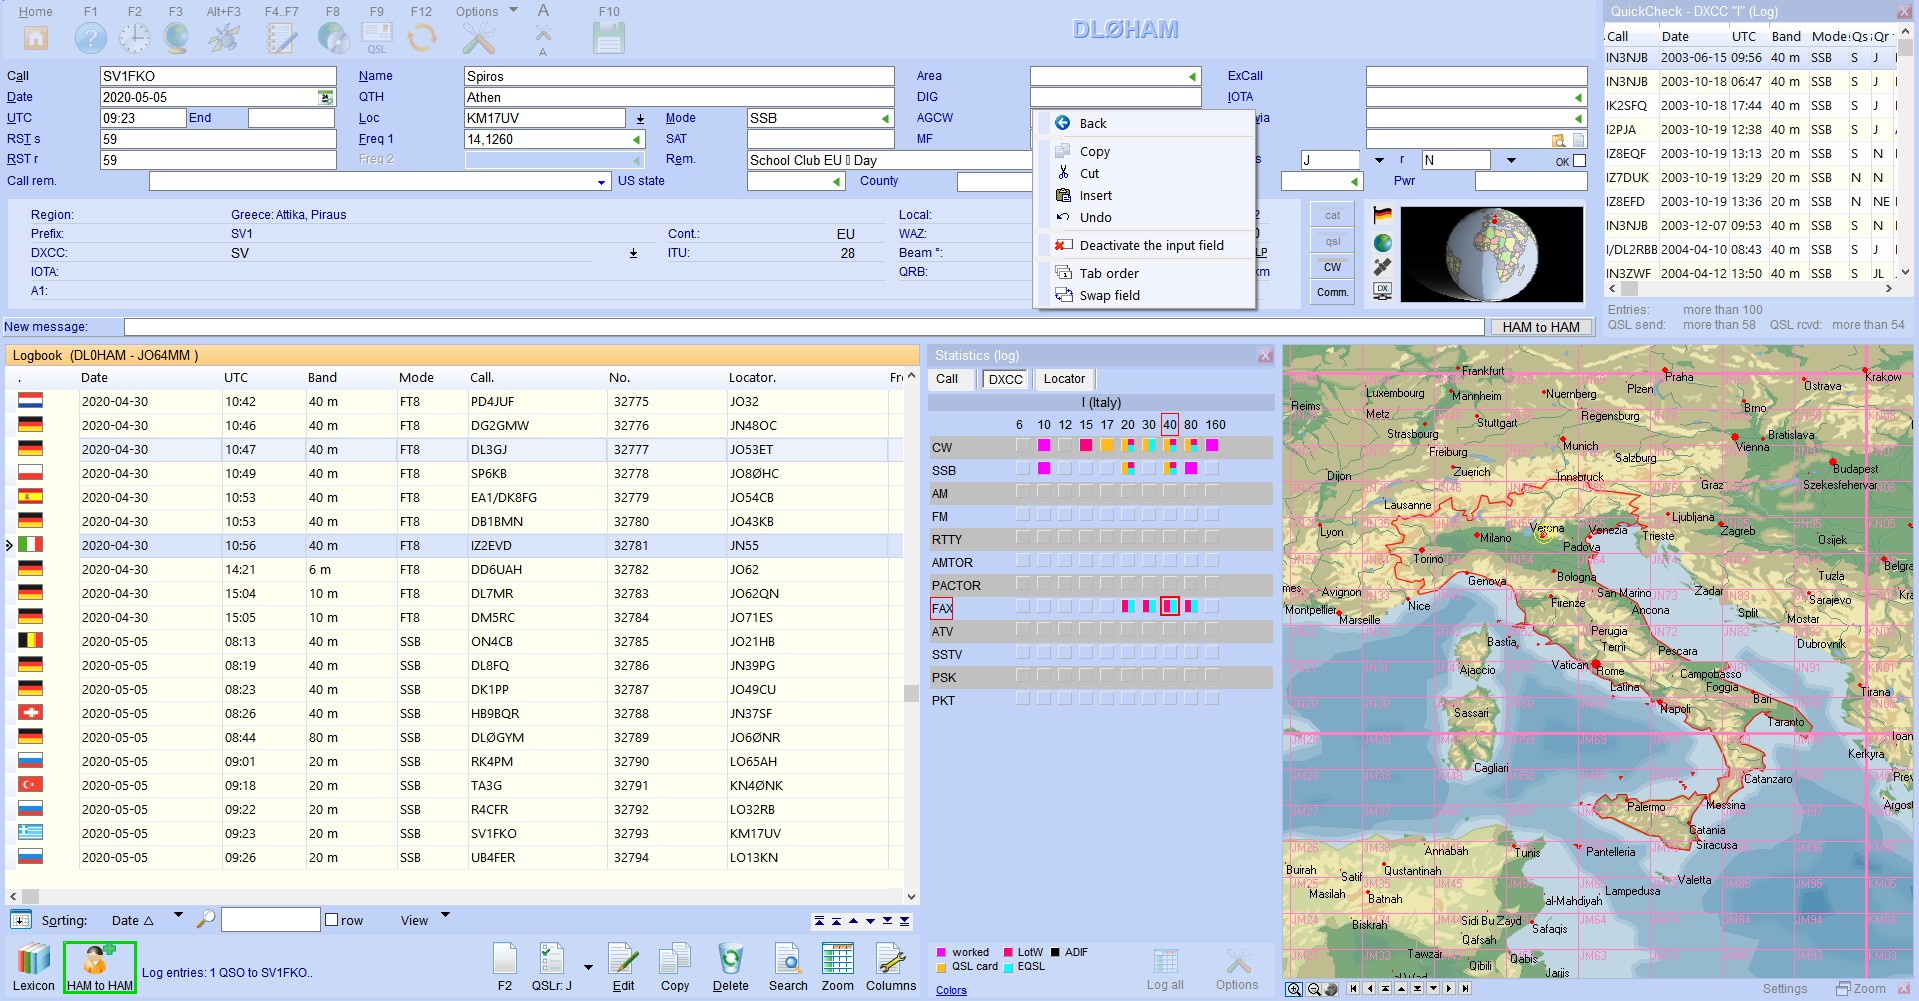The image size is (1919, 1001).
Task: Click the Home toolbar icon
Action: click(x=36, y=38)
